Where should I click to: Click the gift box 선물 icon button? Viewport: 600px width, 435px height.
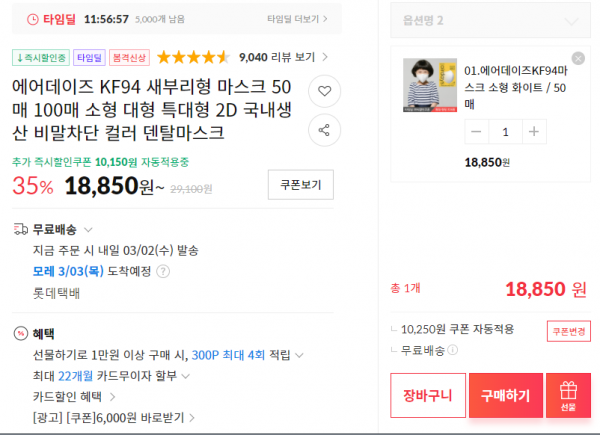pyautogui.click(x=568, y=395)
